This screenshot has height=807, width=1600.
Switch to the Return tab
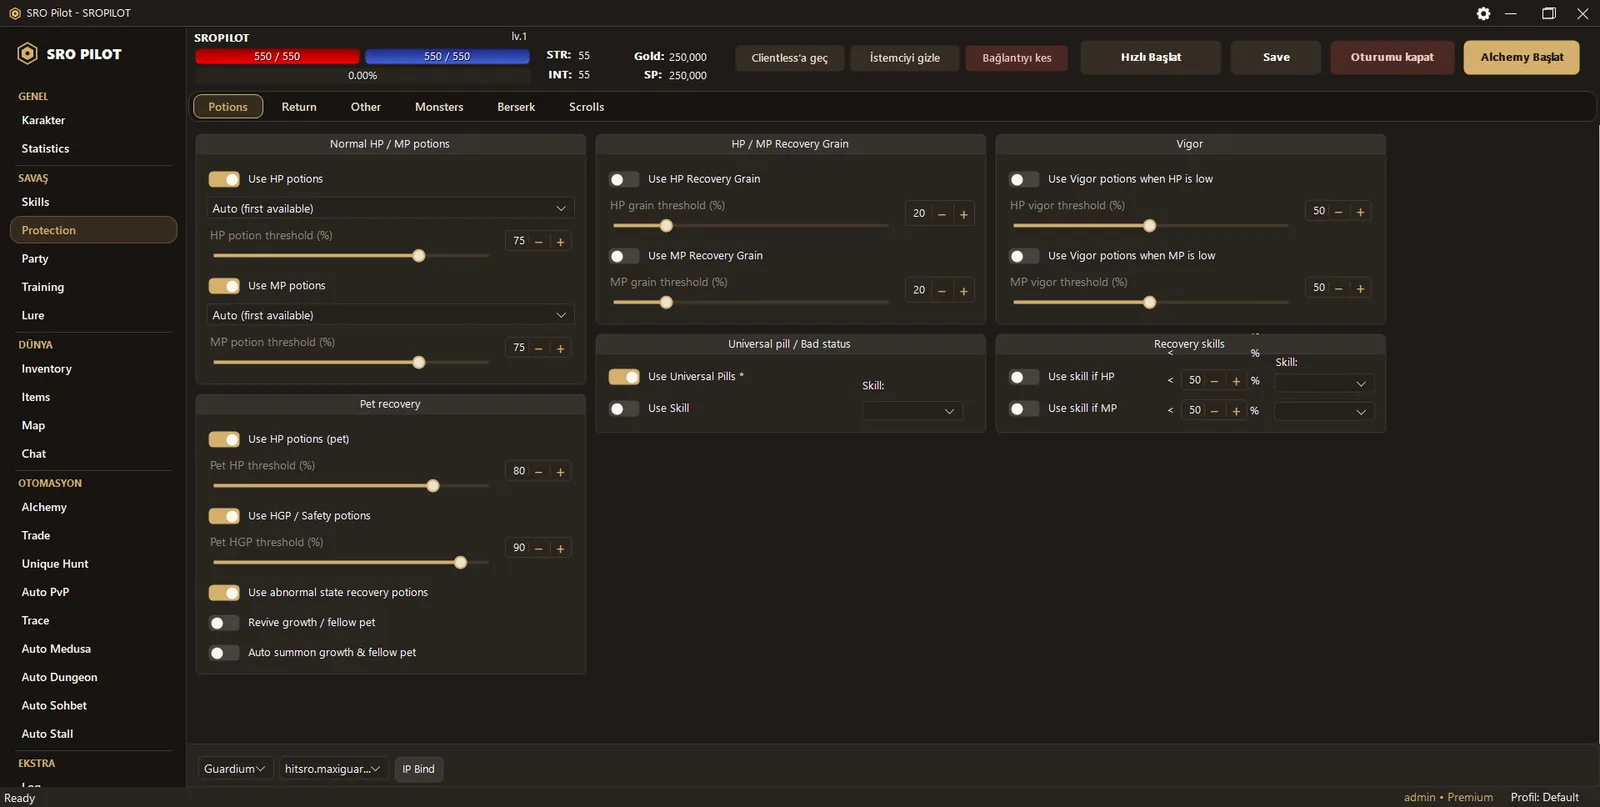click(x=299, y=107)
